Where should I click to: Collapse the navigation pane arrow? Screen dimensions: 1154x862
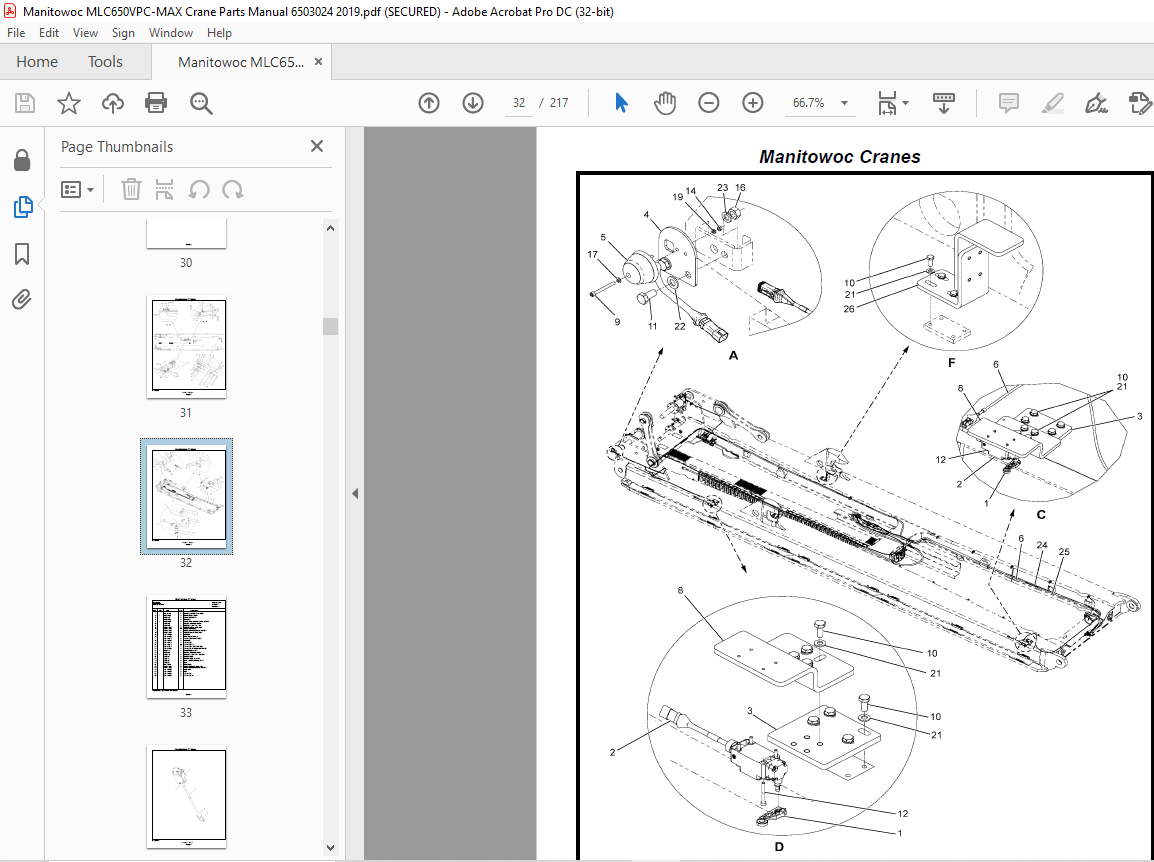[x=355, y=493]
